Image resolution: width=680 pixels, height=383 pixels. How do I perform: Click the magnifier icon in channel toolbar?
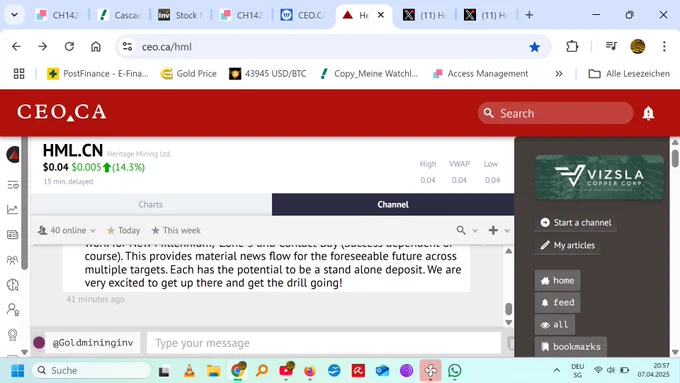pyautogui.click(x=461, y=230)
